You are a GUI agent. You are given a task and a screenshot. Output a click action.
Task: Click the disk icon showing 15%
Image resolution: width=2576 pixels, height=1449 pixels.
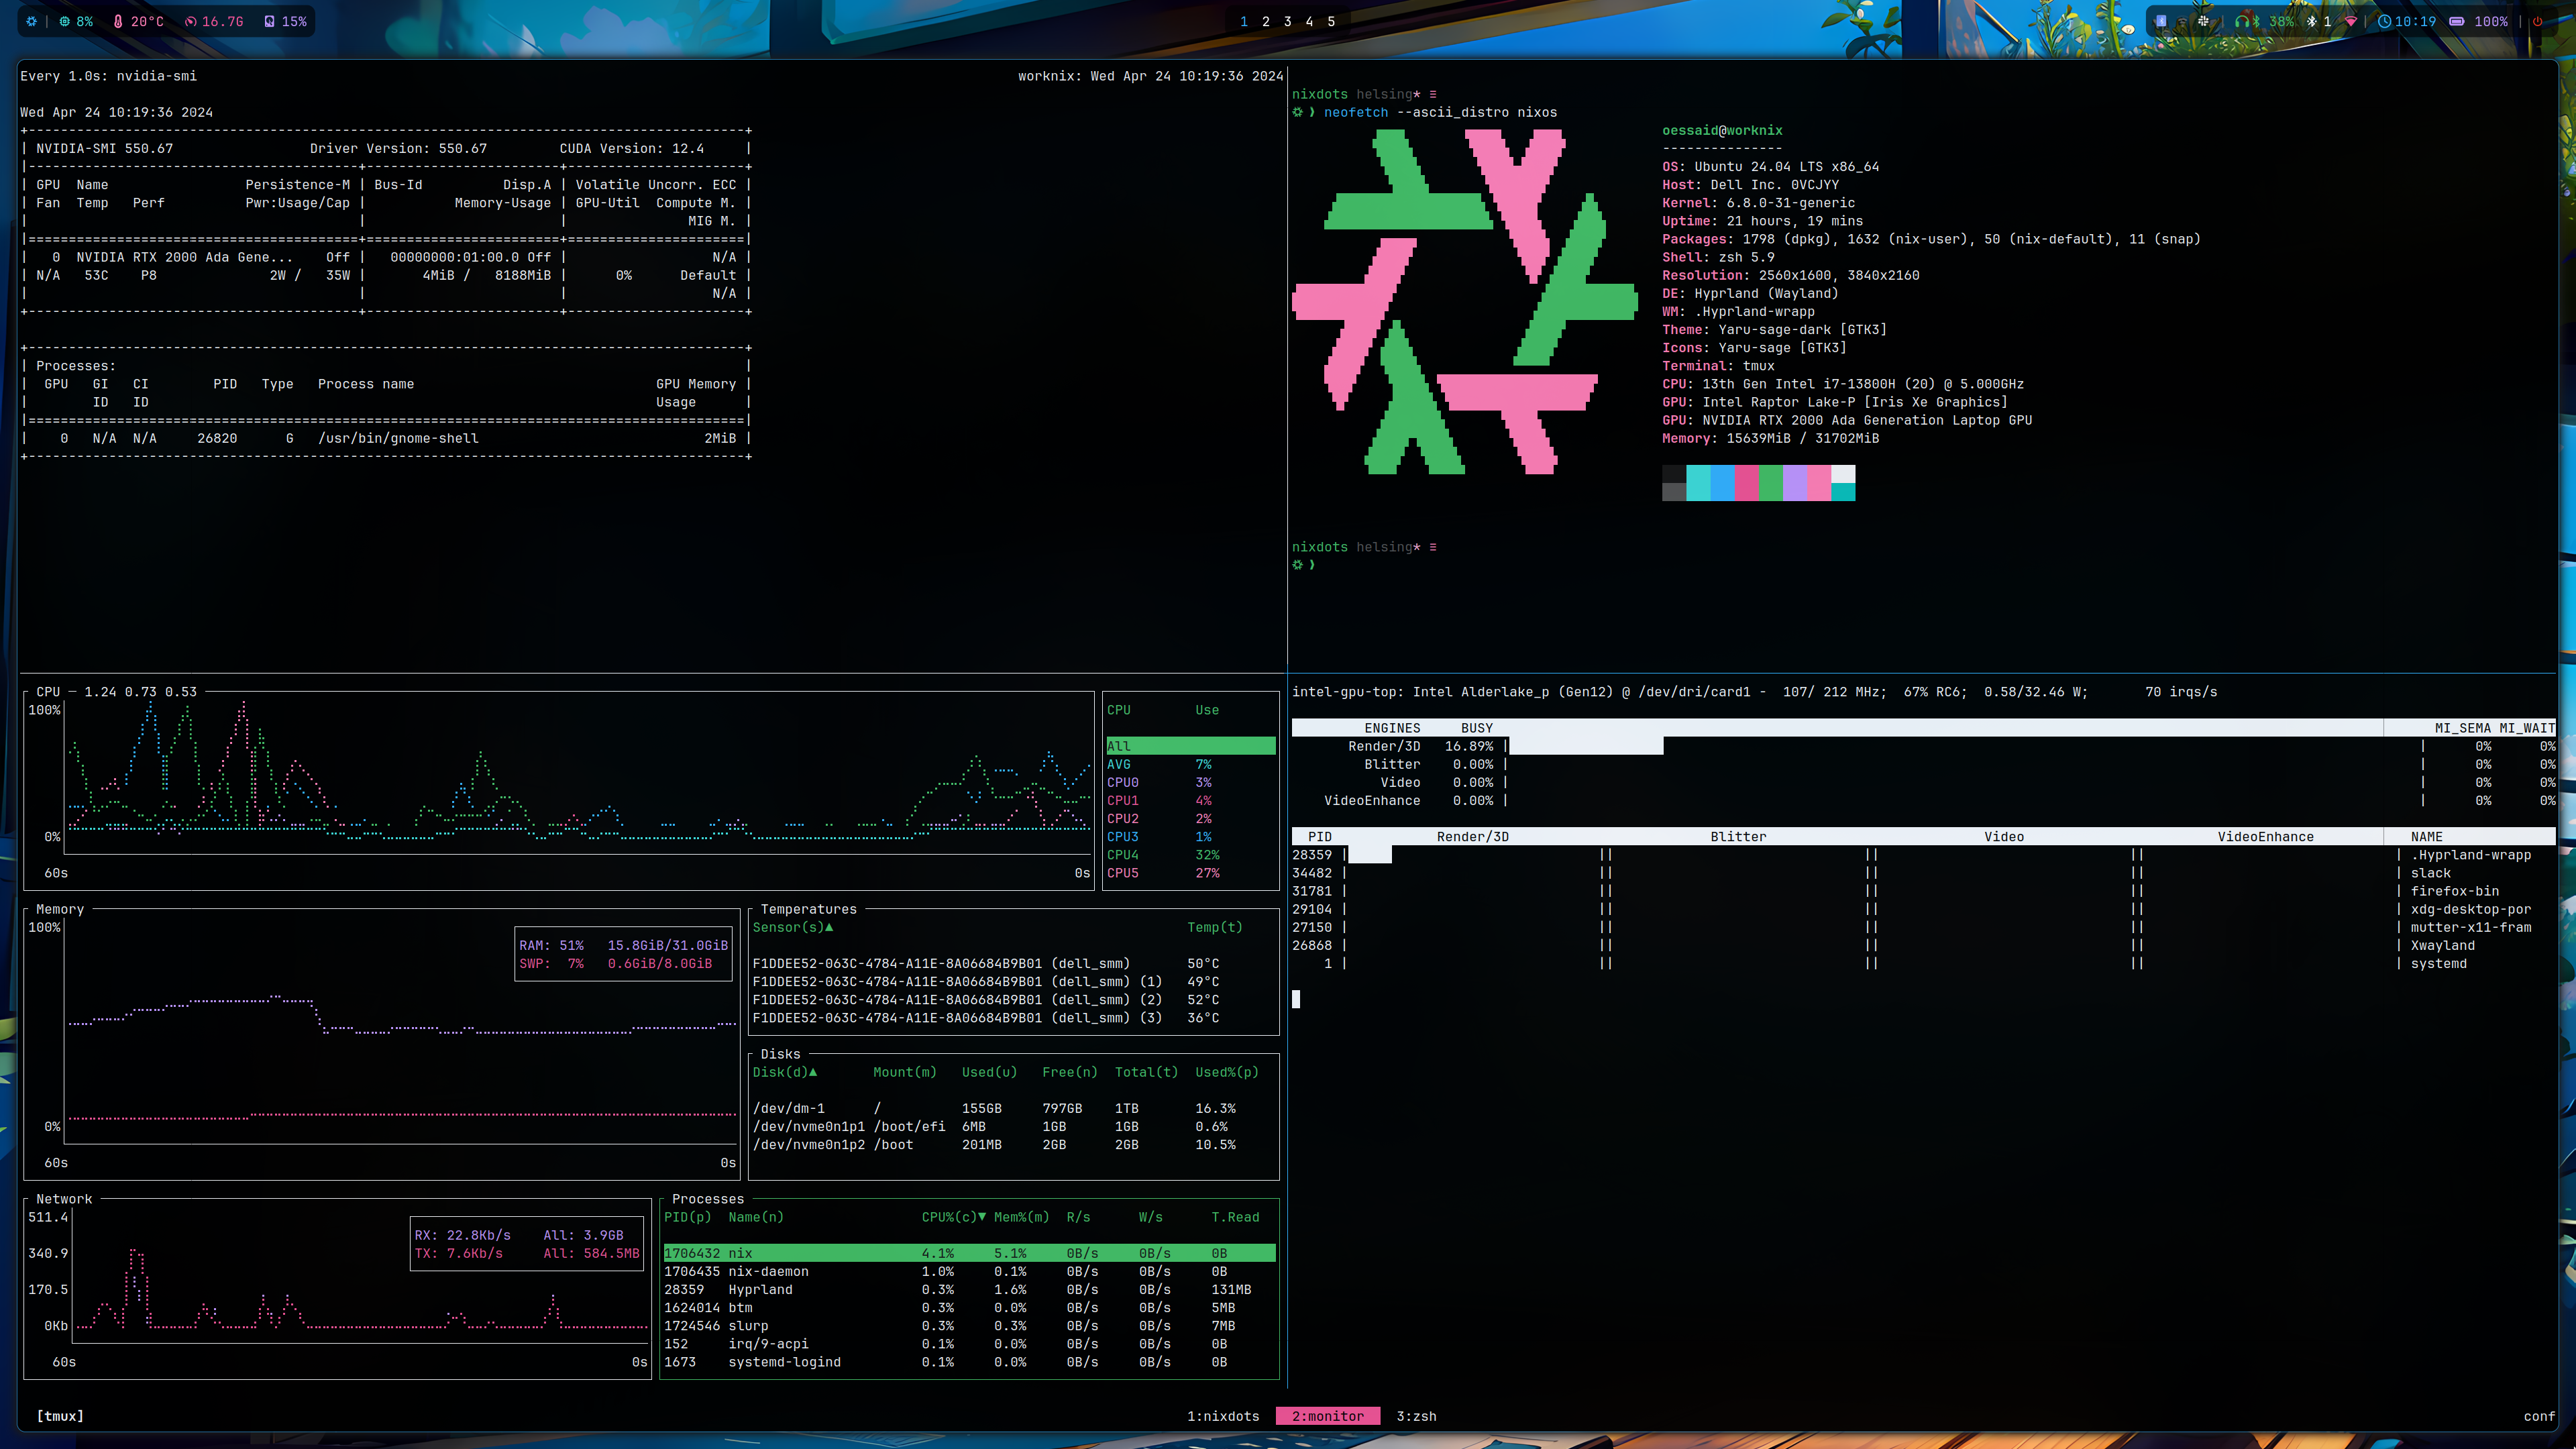click(x=269, y=21)
